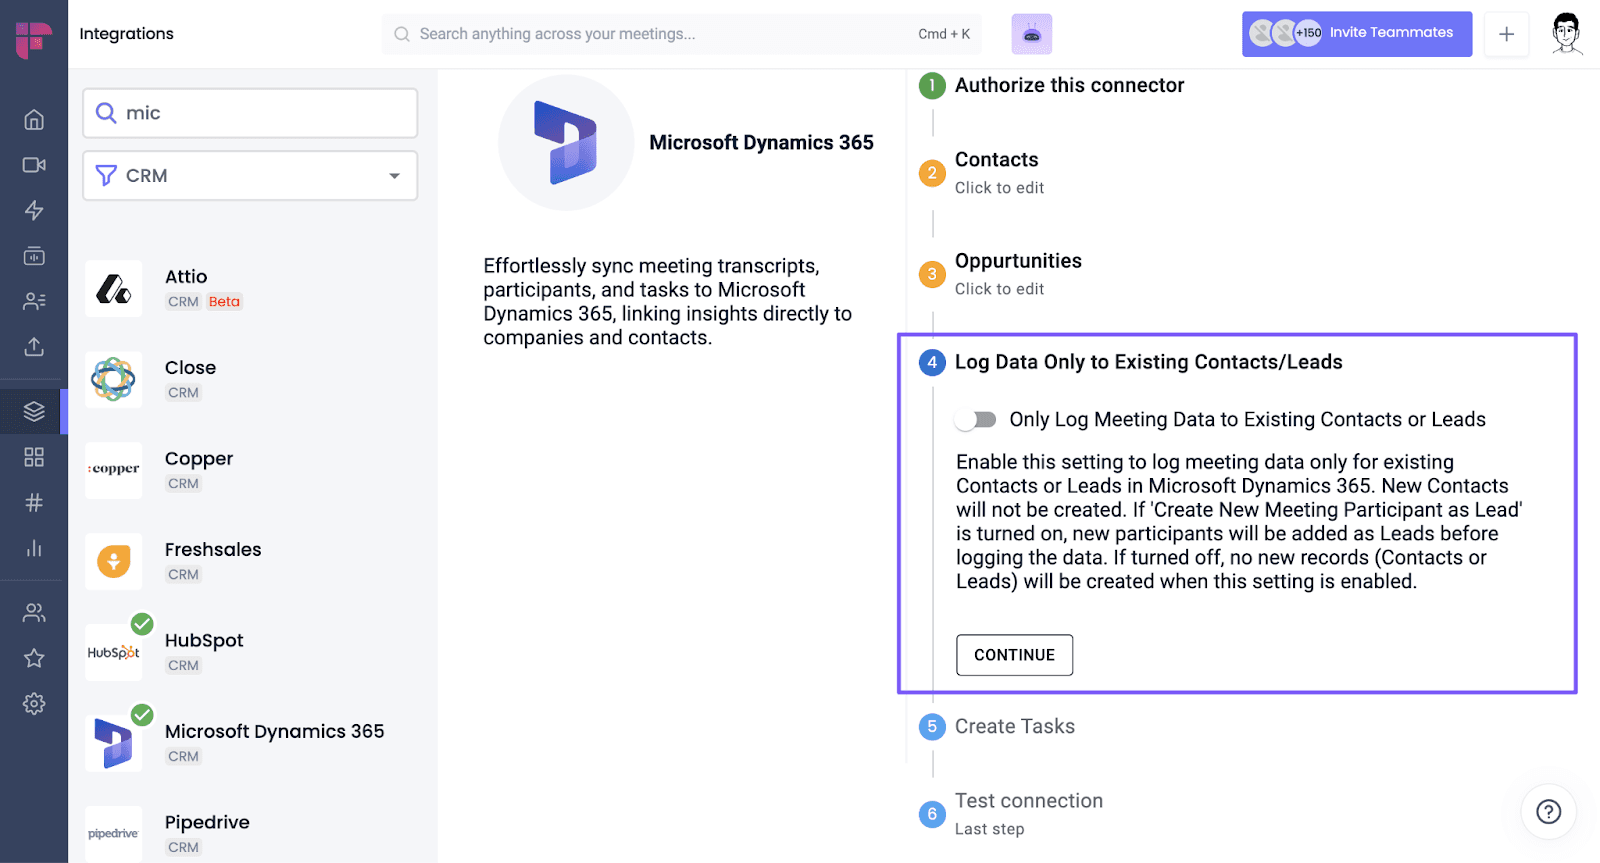The height and width of the screenshot is (863, 1600).
Task: Open the lightning bolt sidebar icon
Action: click(34, 210)
